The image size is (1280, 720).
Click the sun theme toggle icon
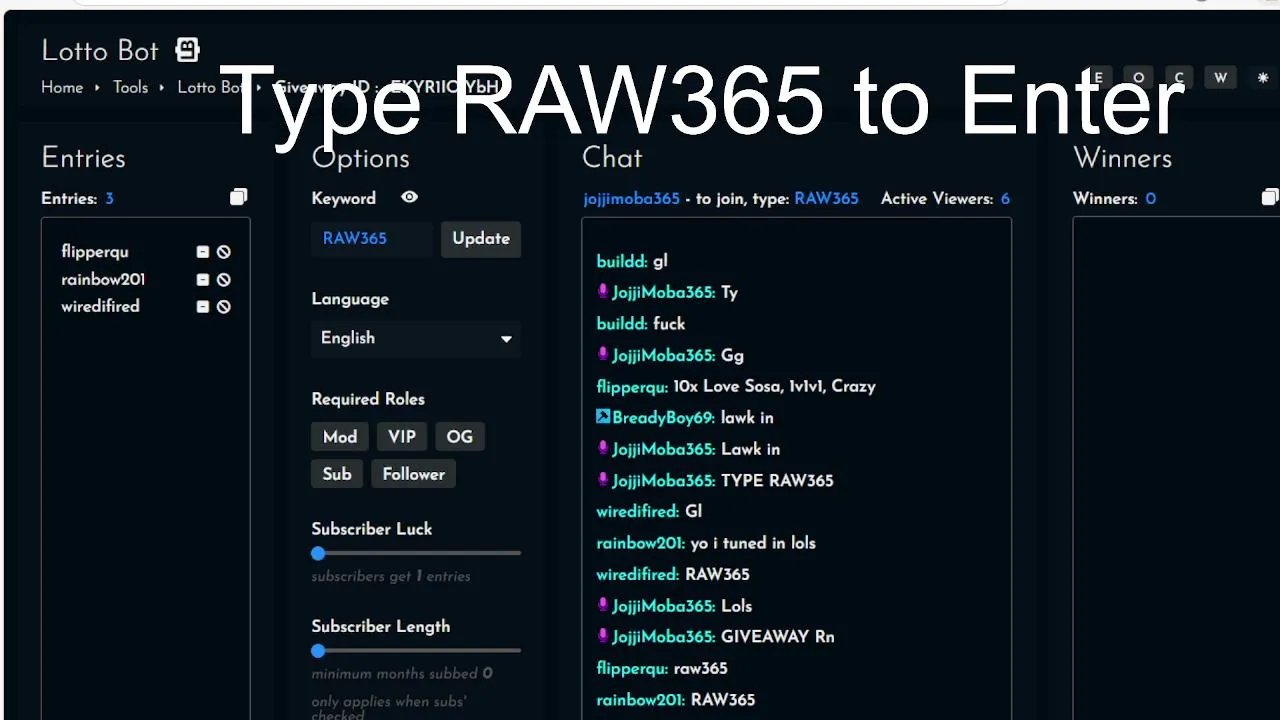point(1262,78)
